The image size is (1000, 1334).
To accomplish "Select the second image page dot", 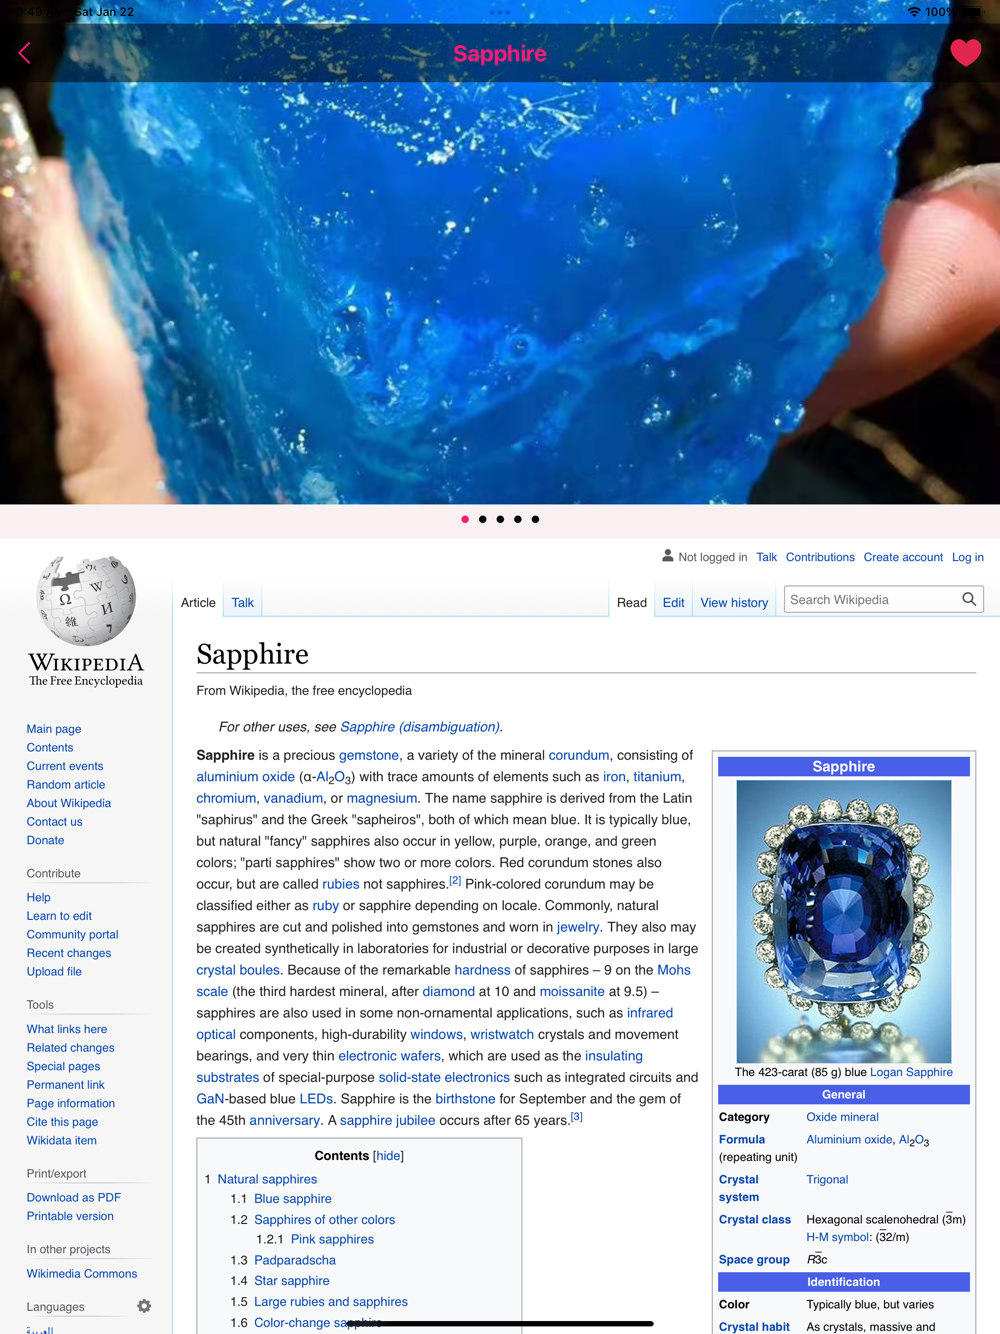I will pyautogui.click(x=482, y=519).
